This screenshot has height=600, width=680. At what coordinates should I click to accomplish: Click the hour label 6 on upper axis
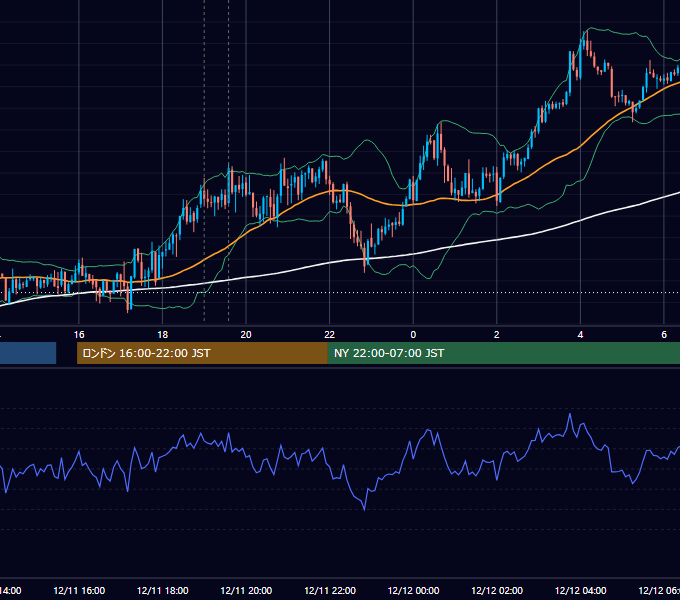(x=664, y=335)
